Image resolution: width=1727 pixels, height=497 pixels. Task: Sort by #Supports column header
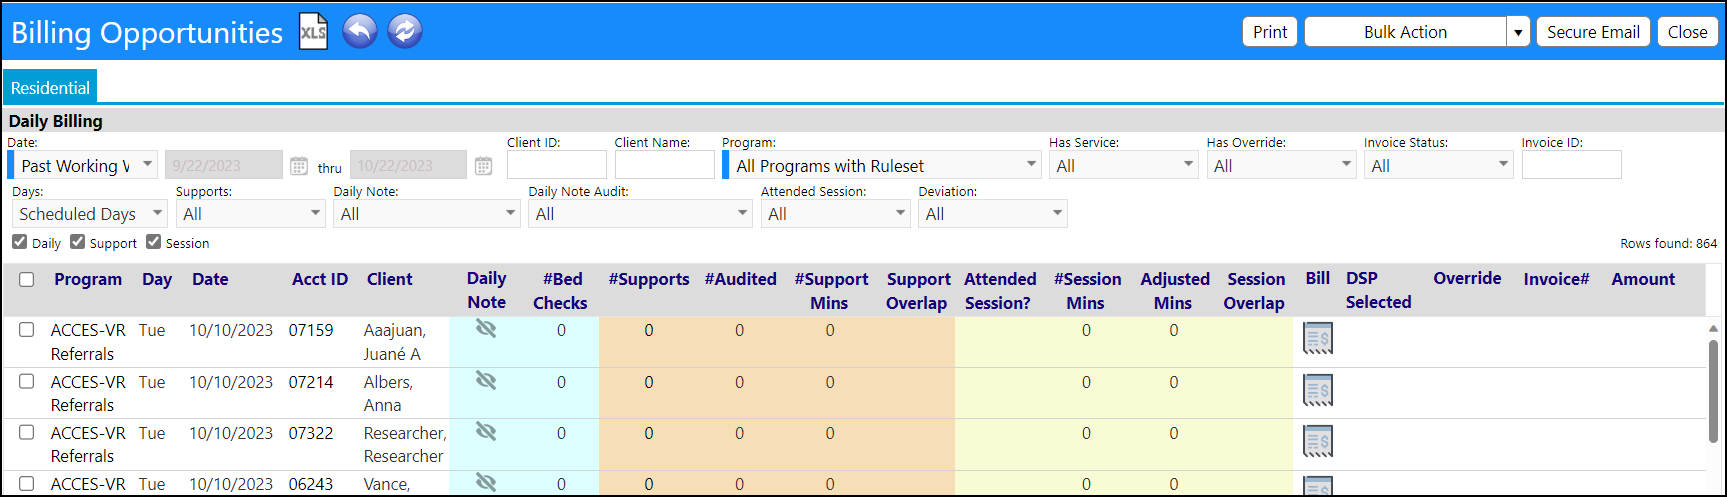(x=649, y=279)
